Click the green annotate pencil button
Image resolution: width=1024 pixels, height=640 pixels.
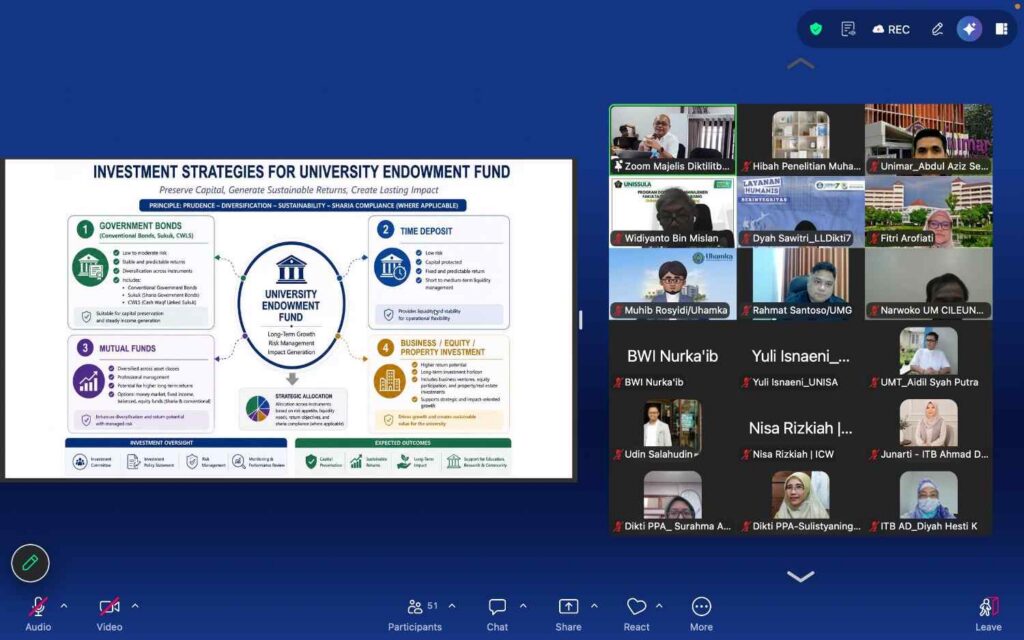click(30, 563)
